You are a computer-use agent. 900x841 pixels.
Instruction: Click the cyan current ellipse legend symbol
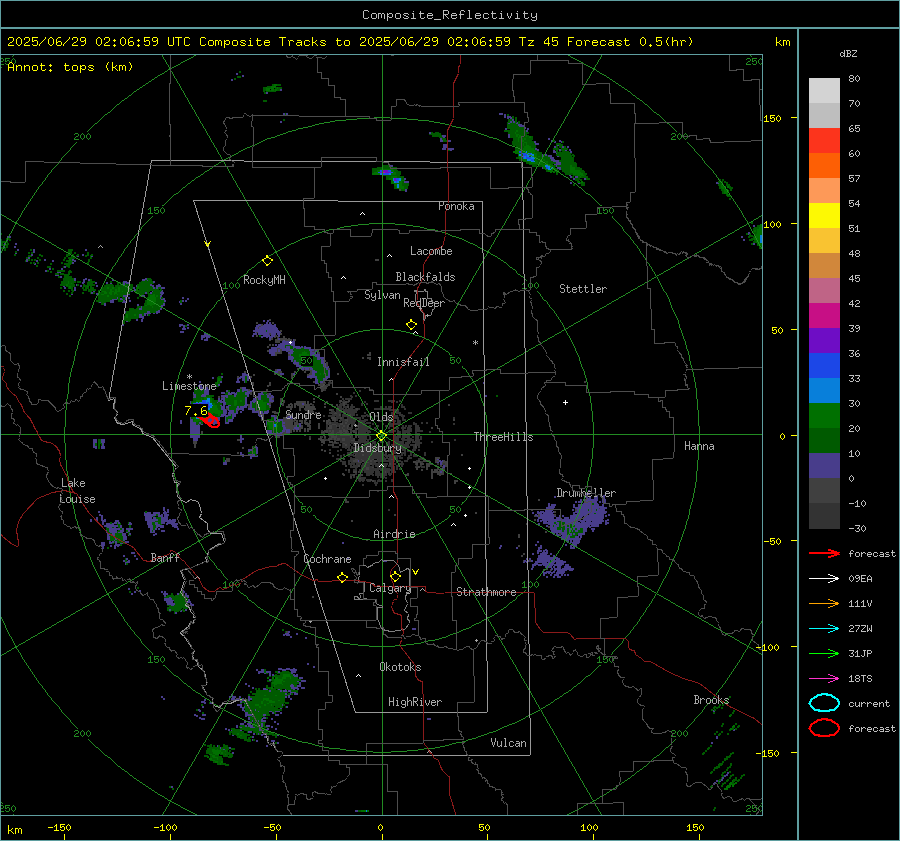coord(824,703)
